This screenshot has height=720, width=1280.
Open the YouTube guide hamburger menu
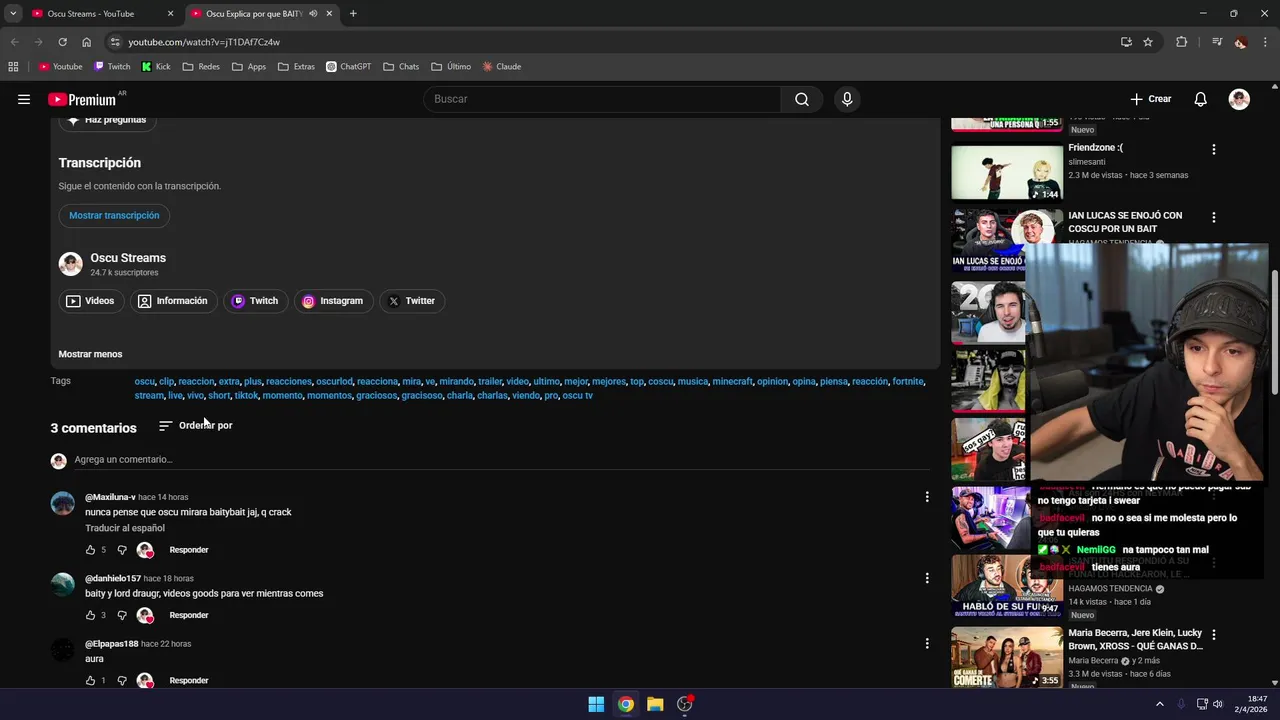point(24,99)
